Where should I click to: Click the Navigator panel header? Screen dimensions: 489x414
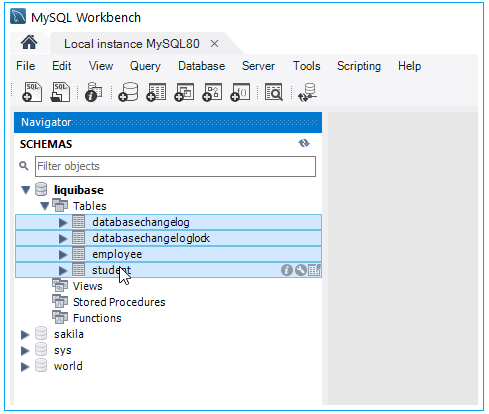[168, 122]
